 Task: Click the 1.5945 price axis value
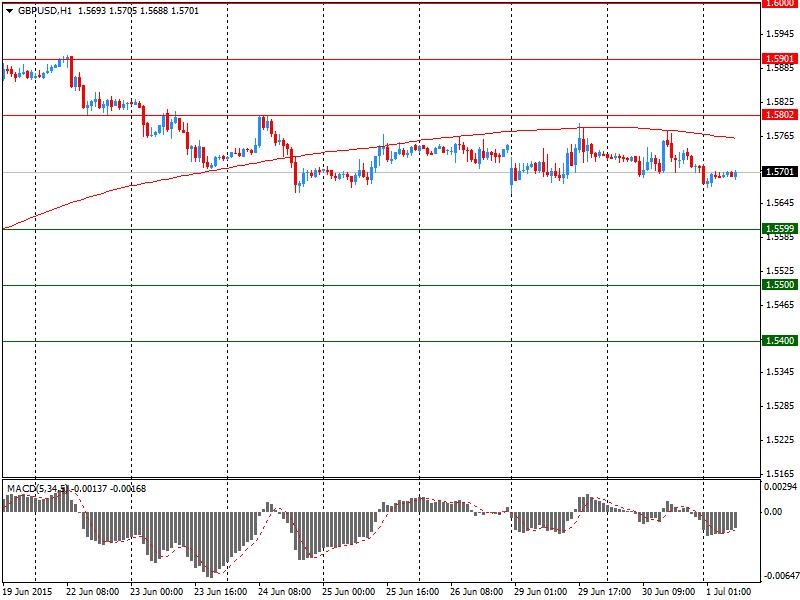(x=780, y=34)
